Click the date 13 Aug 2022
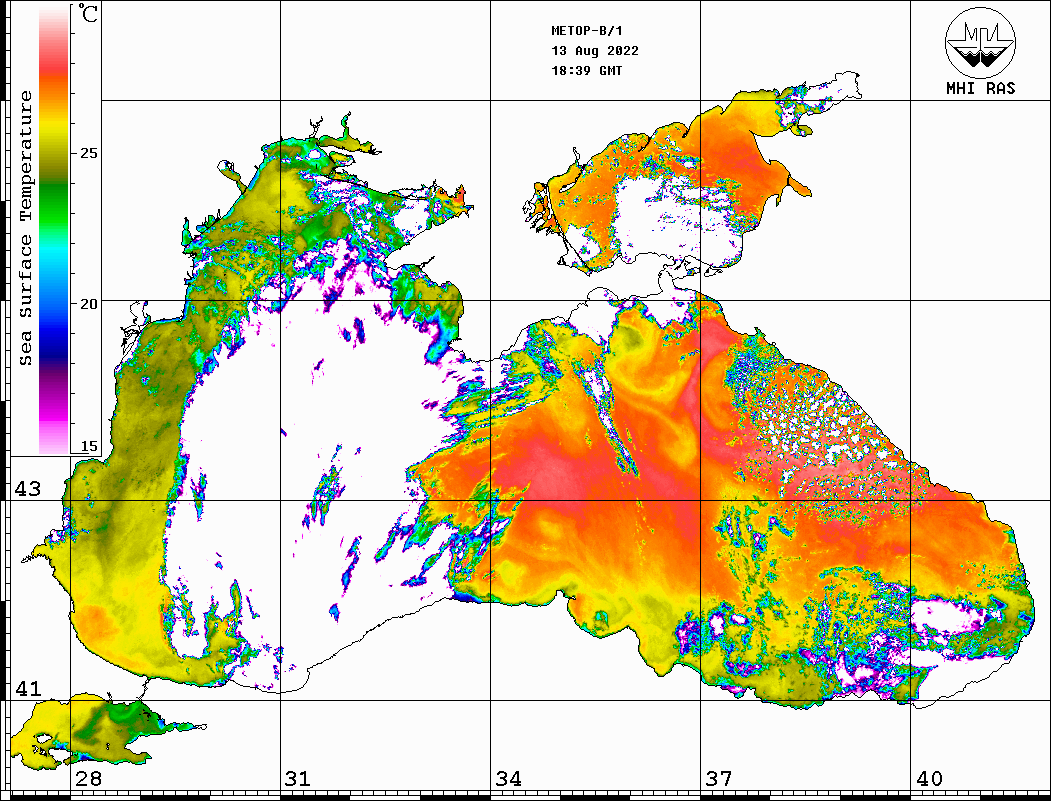The image size is (1051, 801). coord(595,51)
